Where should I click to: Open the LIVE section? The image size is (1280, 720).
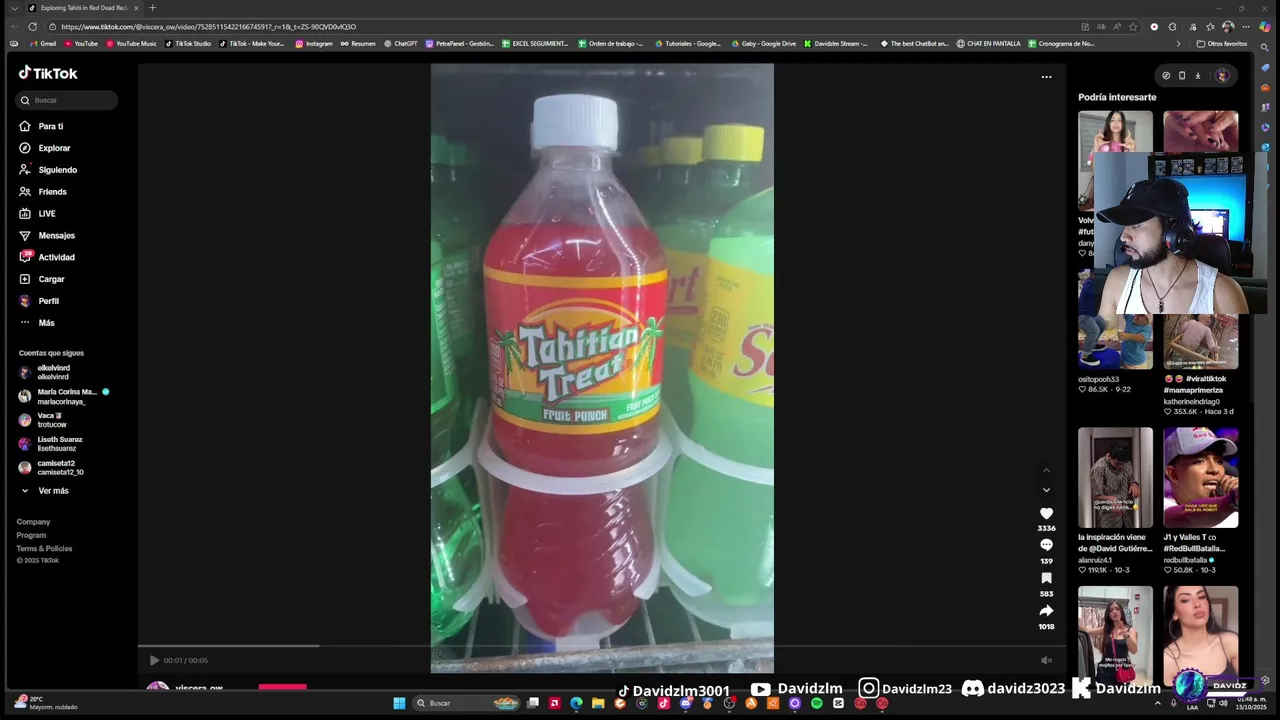pos(37,214)
